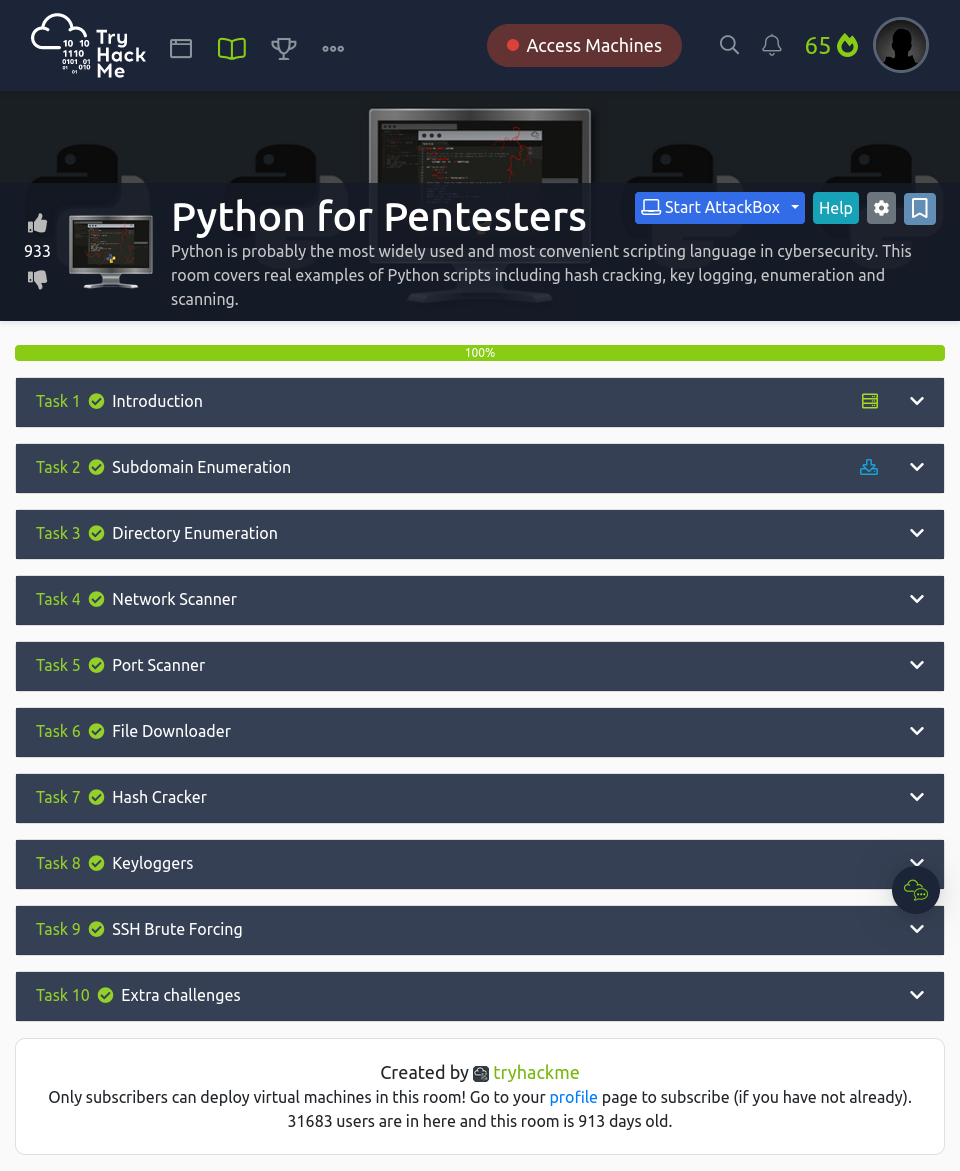Click the Help button
Image resolution: width=960 pixels, height=1171 pixels.
tap(835, 208)
